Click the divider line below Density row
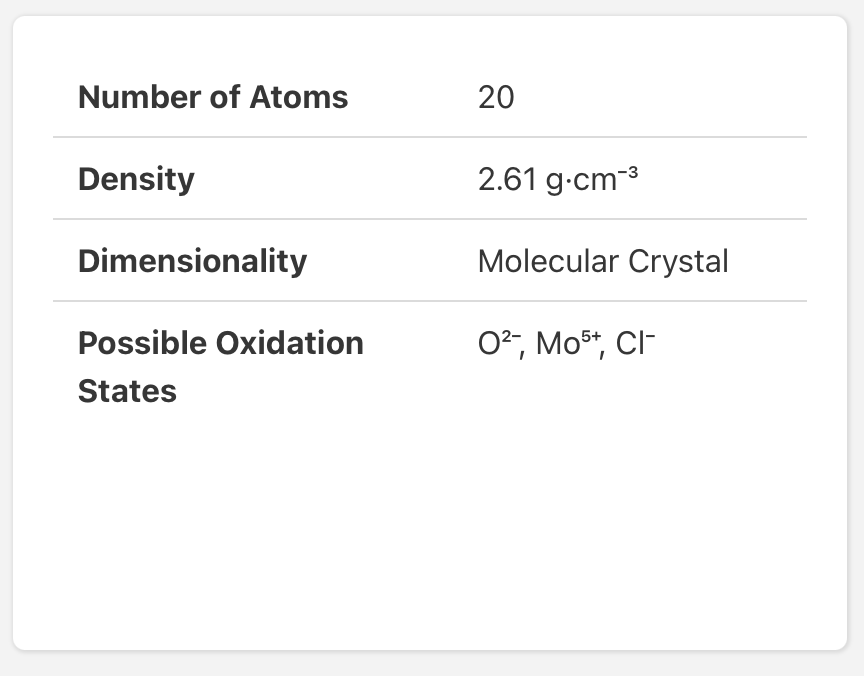The width and height of the screenshot is (864, 676). [430, 219]
